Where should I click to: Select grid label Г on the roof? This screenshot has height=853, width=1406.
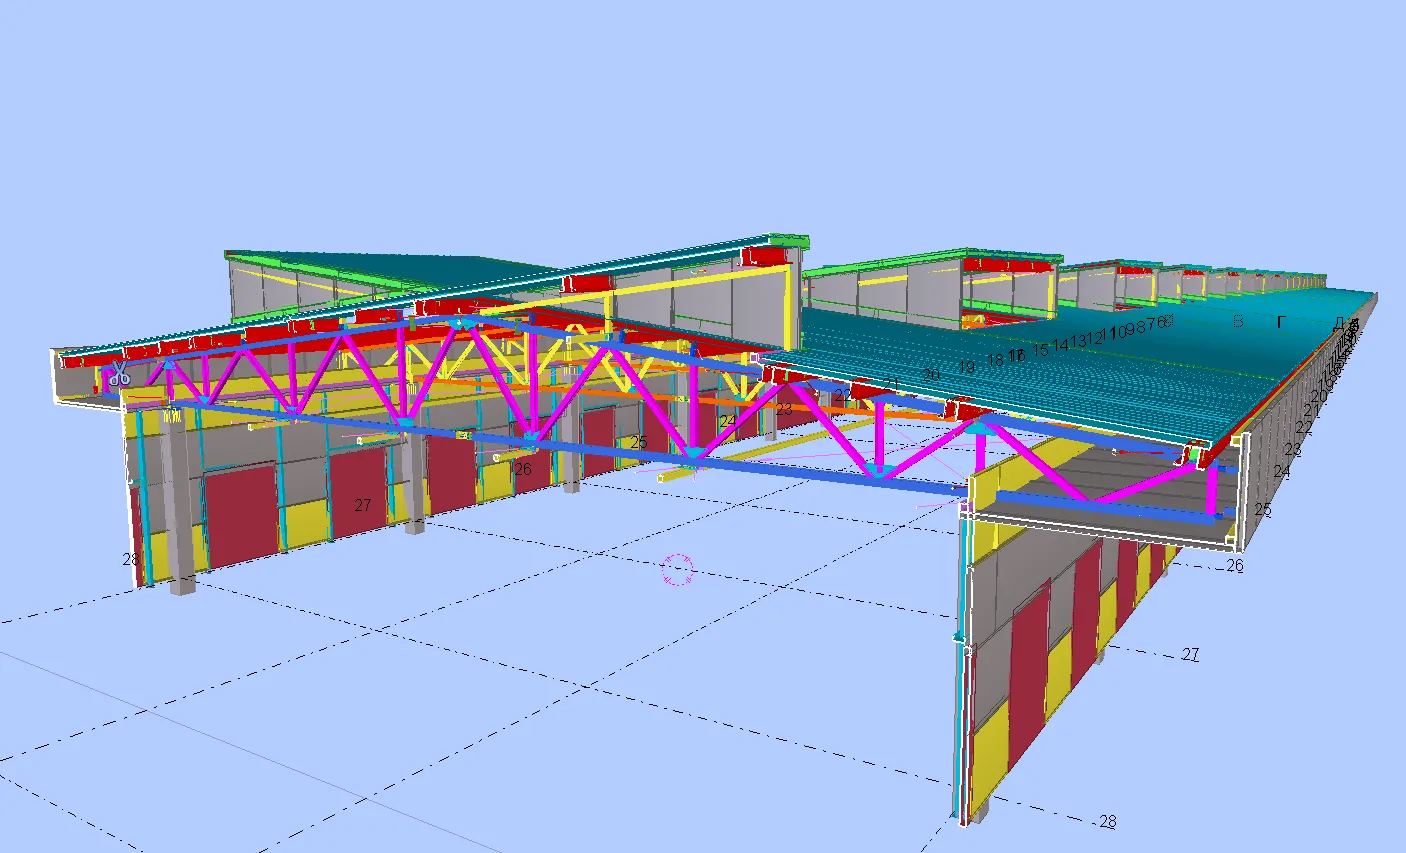[1282, 322]
